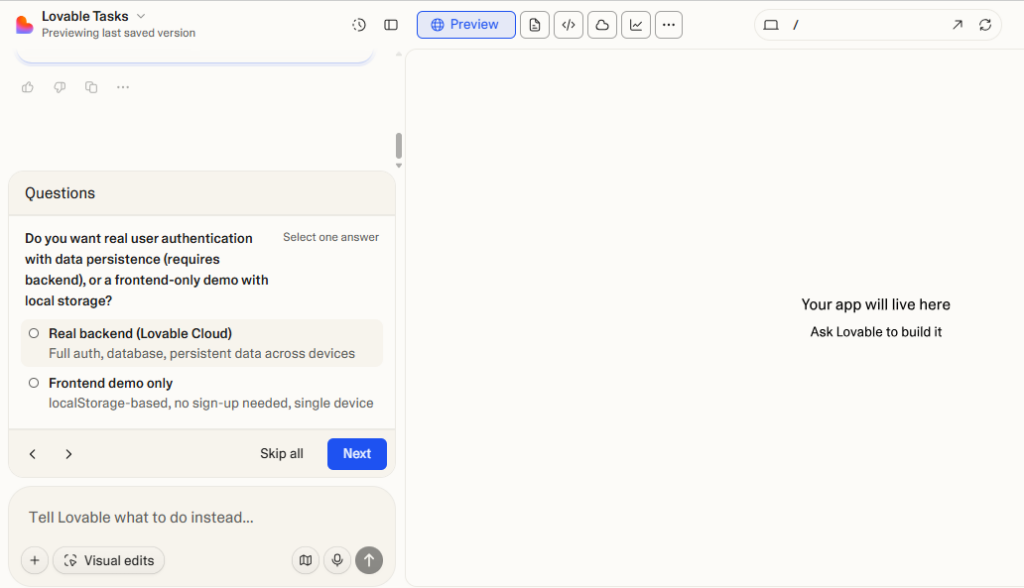This screenshot has width=1024, height=588.
Task: Open more options with the ellipsis toolbar button
Action: point(668,24)
